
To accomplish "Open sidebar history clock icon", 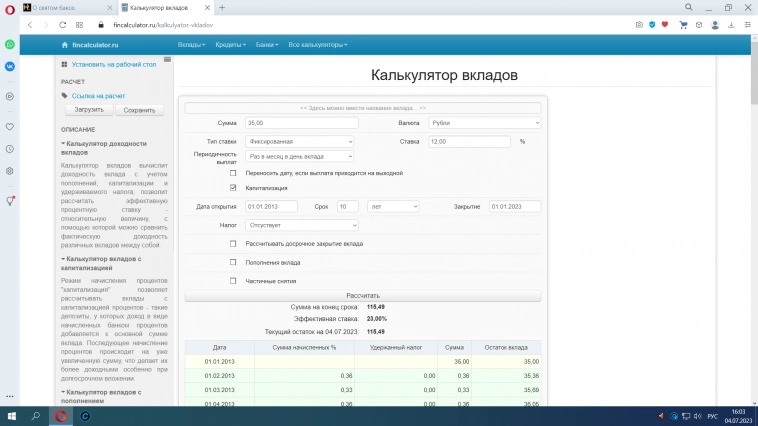I will click(x=10, y=149).
